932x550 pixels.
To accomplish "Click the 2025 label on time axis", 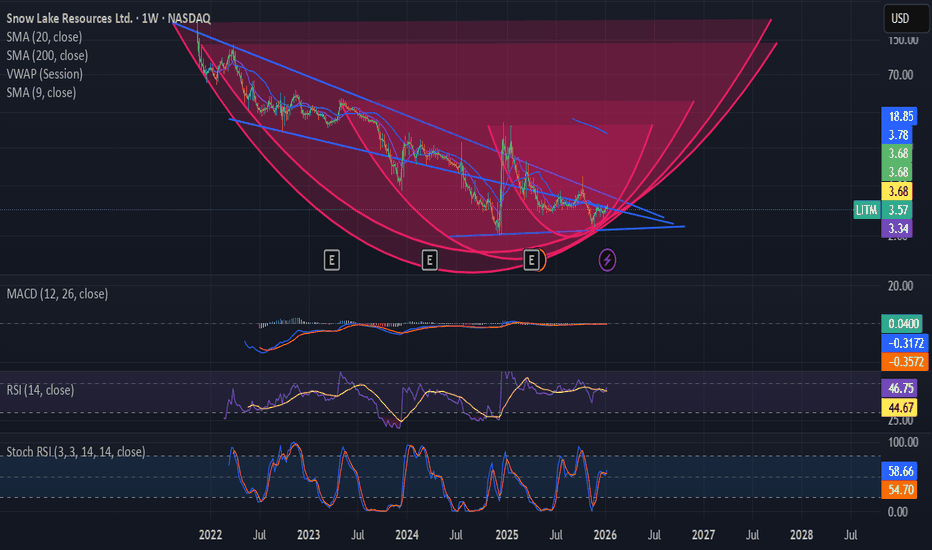I will [x=506, y=535].
